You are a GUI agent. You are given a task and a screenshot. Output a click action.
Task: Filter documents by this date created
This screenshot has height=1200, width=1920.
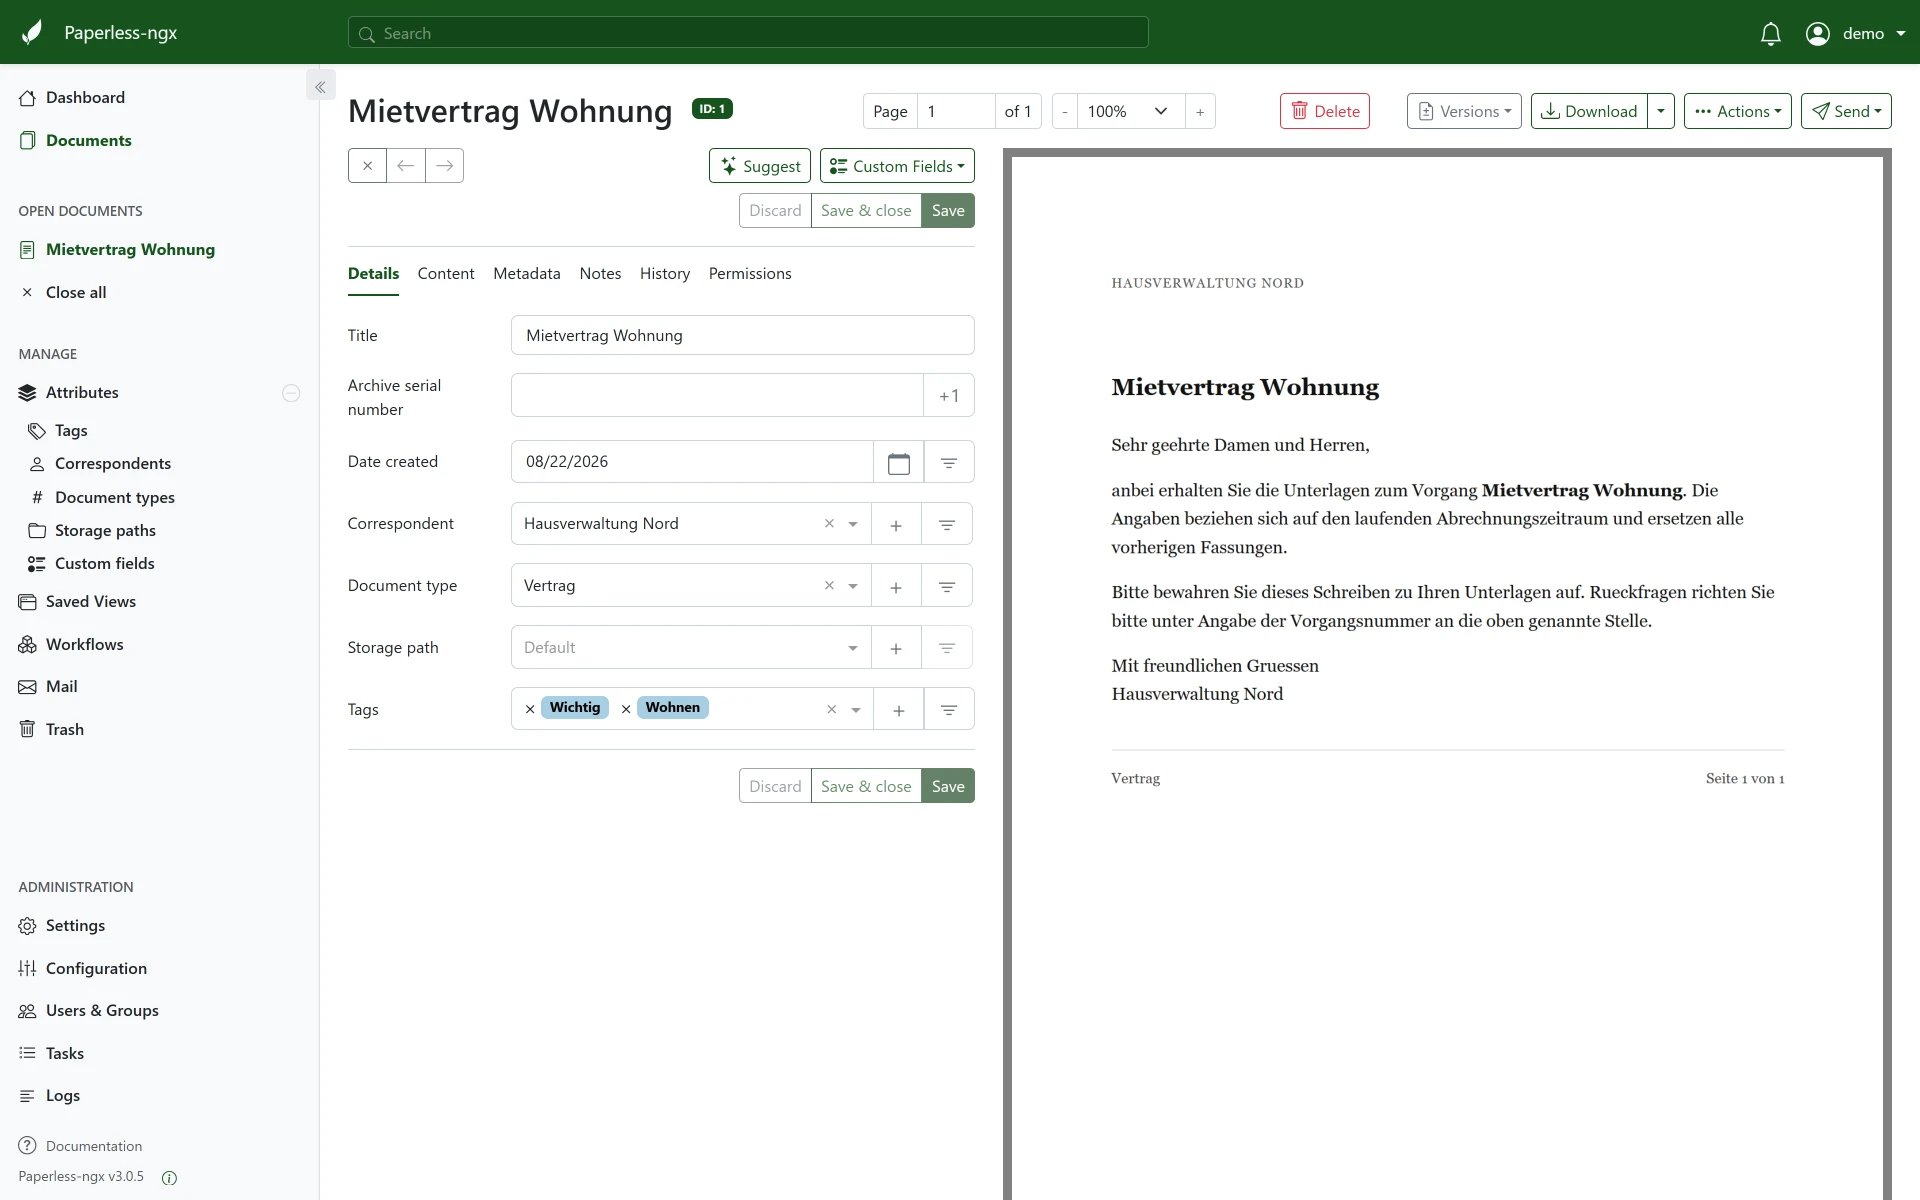(x=949, y=462)
